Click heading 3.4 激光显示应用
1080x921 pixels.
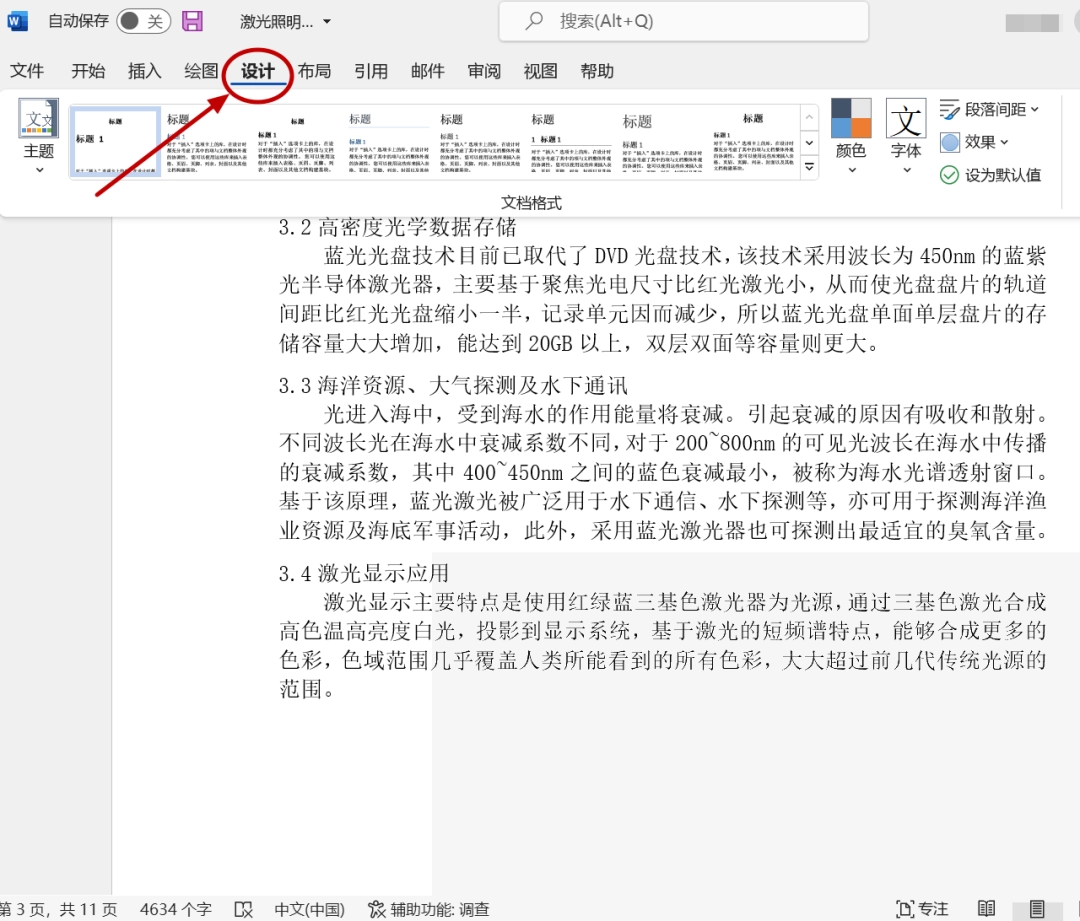(x=364, y=572)
